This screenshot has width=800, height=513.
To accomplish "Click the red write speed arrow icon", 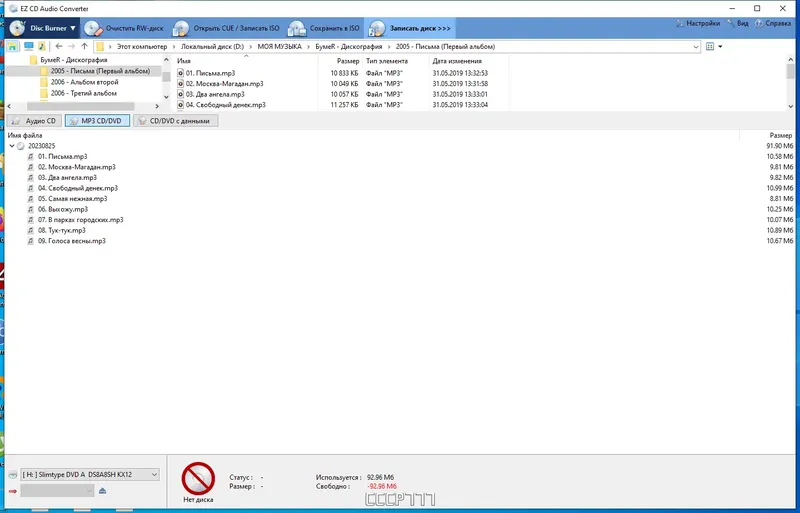I will (x=13, y=491).
